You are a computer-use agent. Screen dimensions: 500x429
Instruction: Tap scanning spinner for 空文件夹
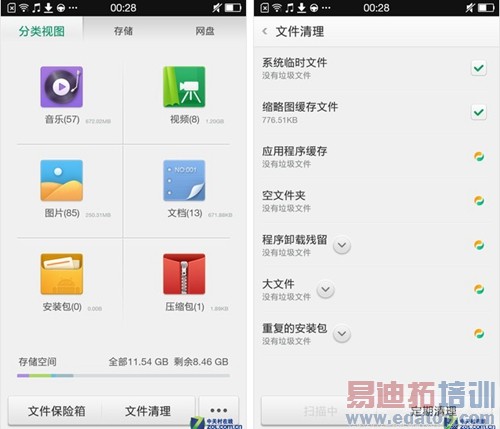pyautogui.click(x=479, y=201)
